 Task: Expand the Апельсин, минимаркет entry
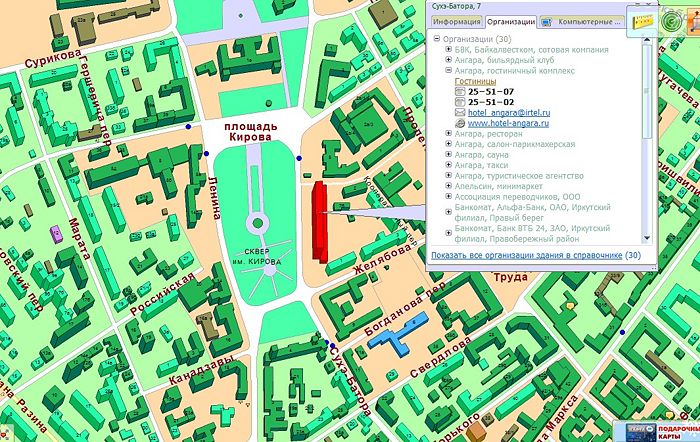coord(448,186)
